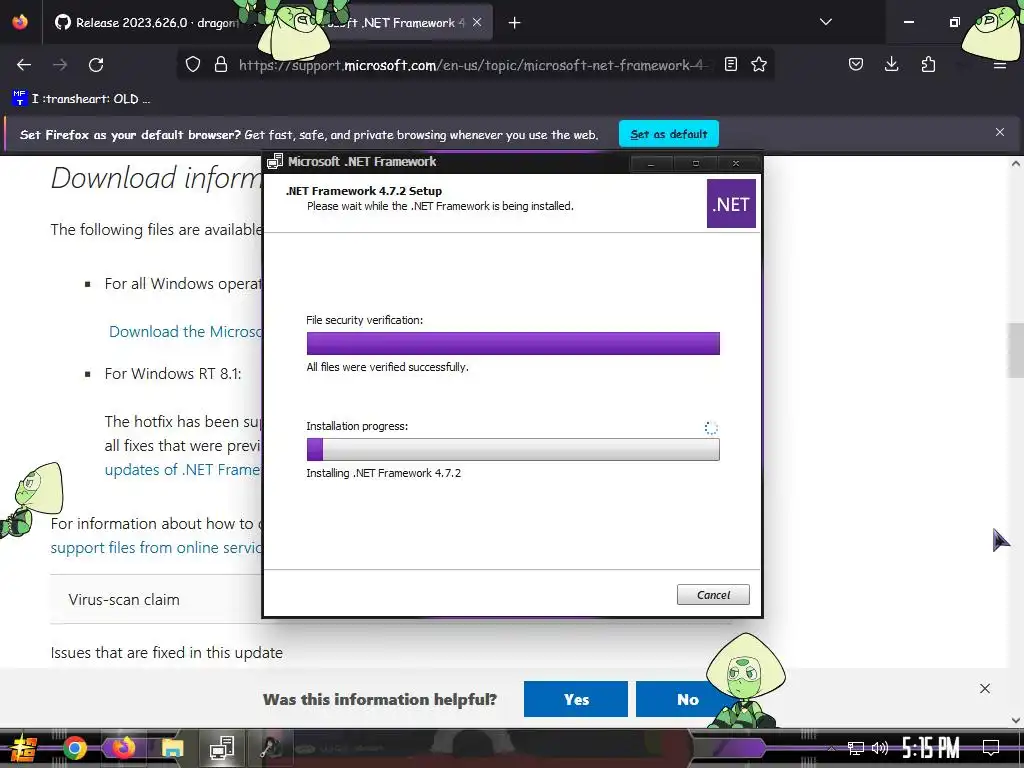Open the Firefox hamburger menu
Viewport: 1024px width, 768px height.
click(x=999, y=65)
